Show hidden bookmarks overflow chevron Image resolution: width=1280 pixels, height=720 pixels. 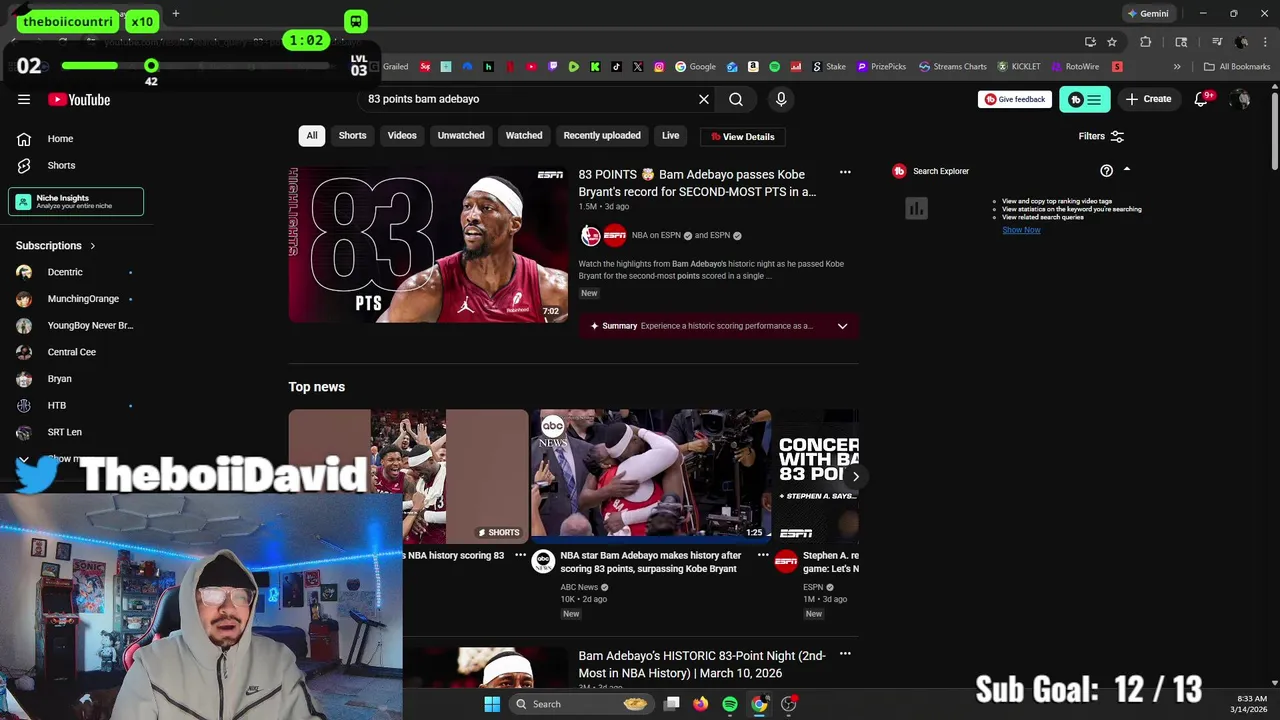(1177, 67)
